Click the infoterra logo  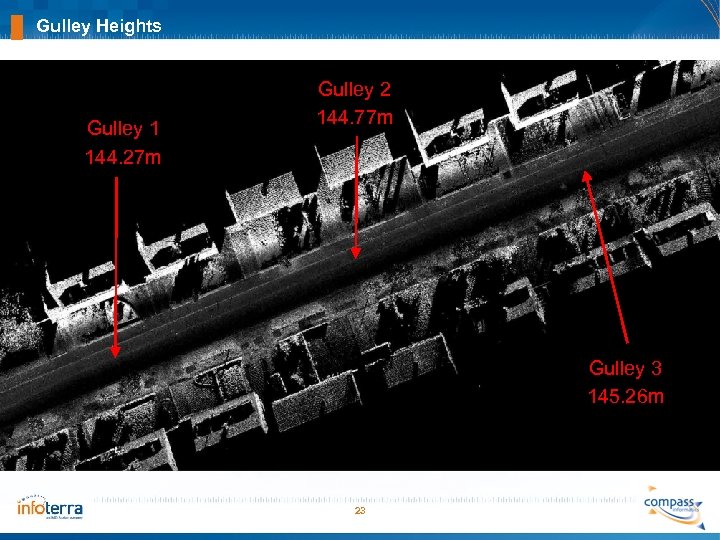click(50, 507)
